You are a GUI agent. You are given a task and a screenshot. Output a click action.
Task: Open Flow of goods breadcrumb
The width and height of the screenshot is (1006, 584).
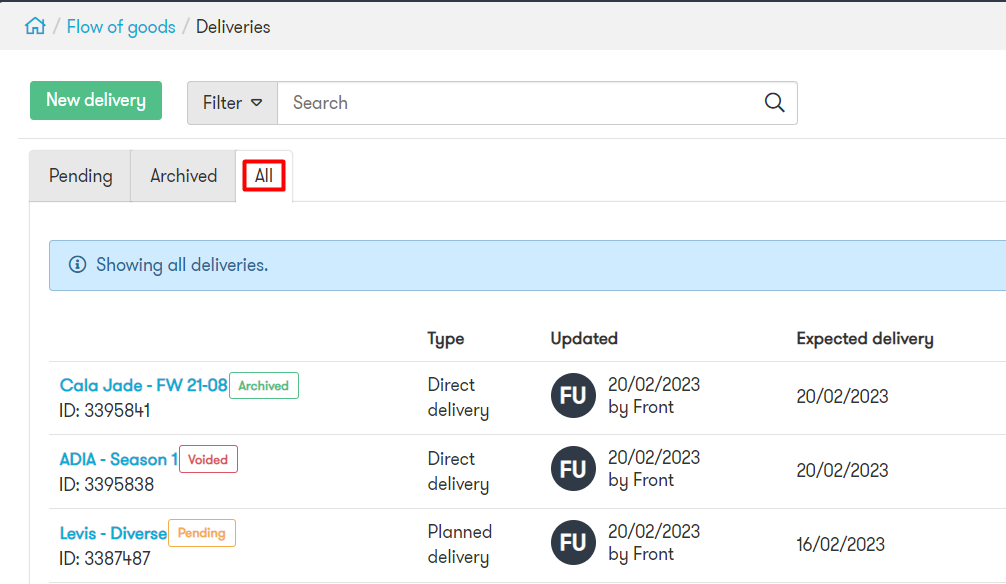click(121, 27)
